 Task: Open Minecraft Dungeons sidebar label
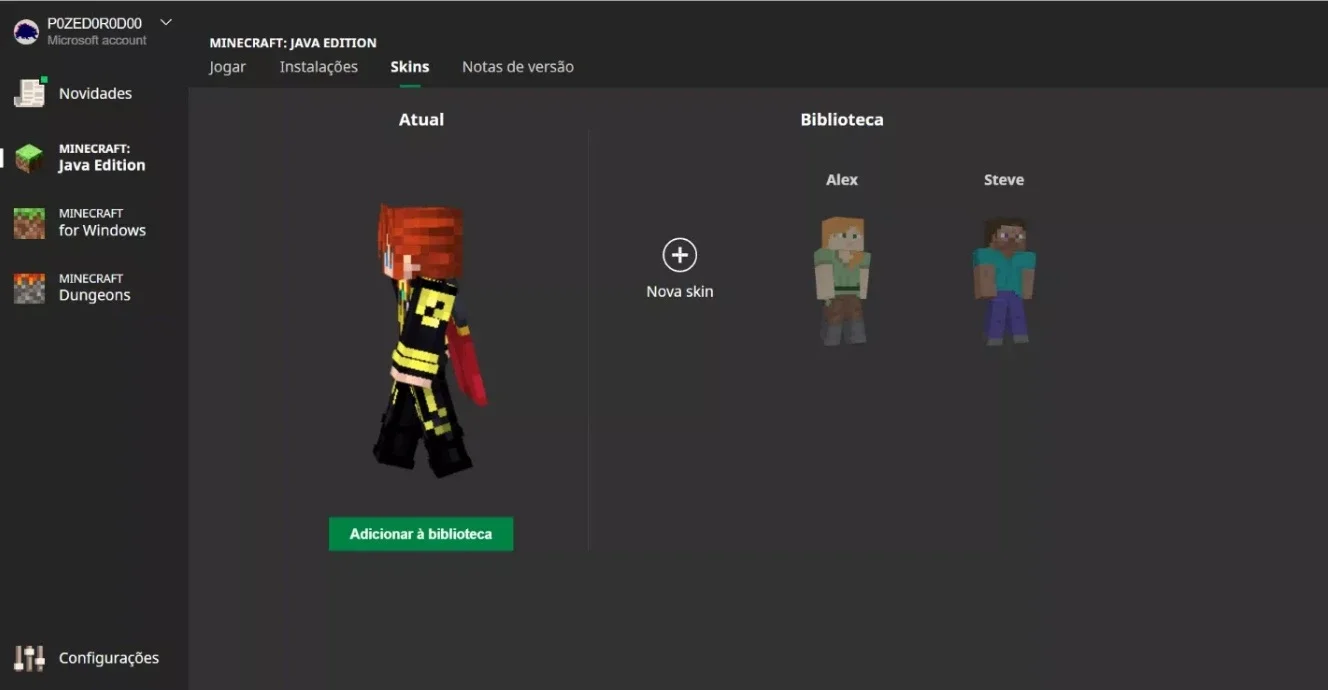95,287
